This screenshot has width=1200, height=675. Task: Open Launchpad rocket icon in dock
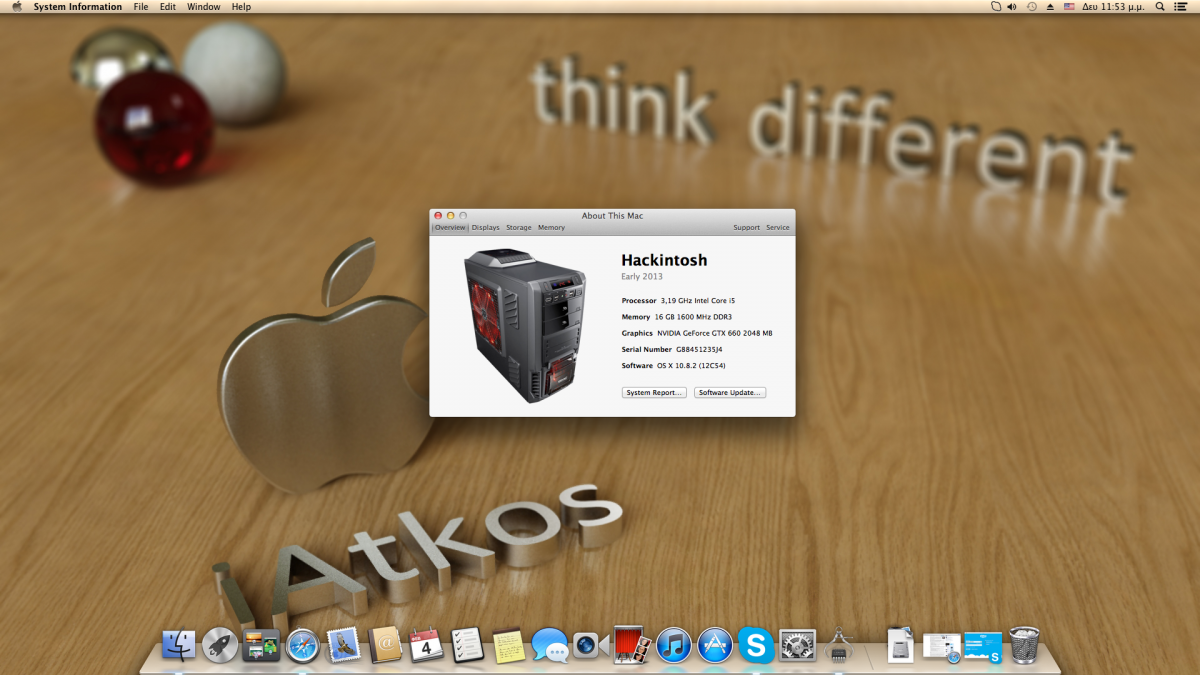pos(220,645)
